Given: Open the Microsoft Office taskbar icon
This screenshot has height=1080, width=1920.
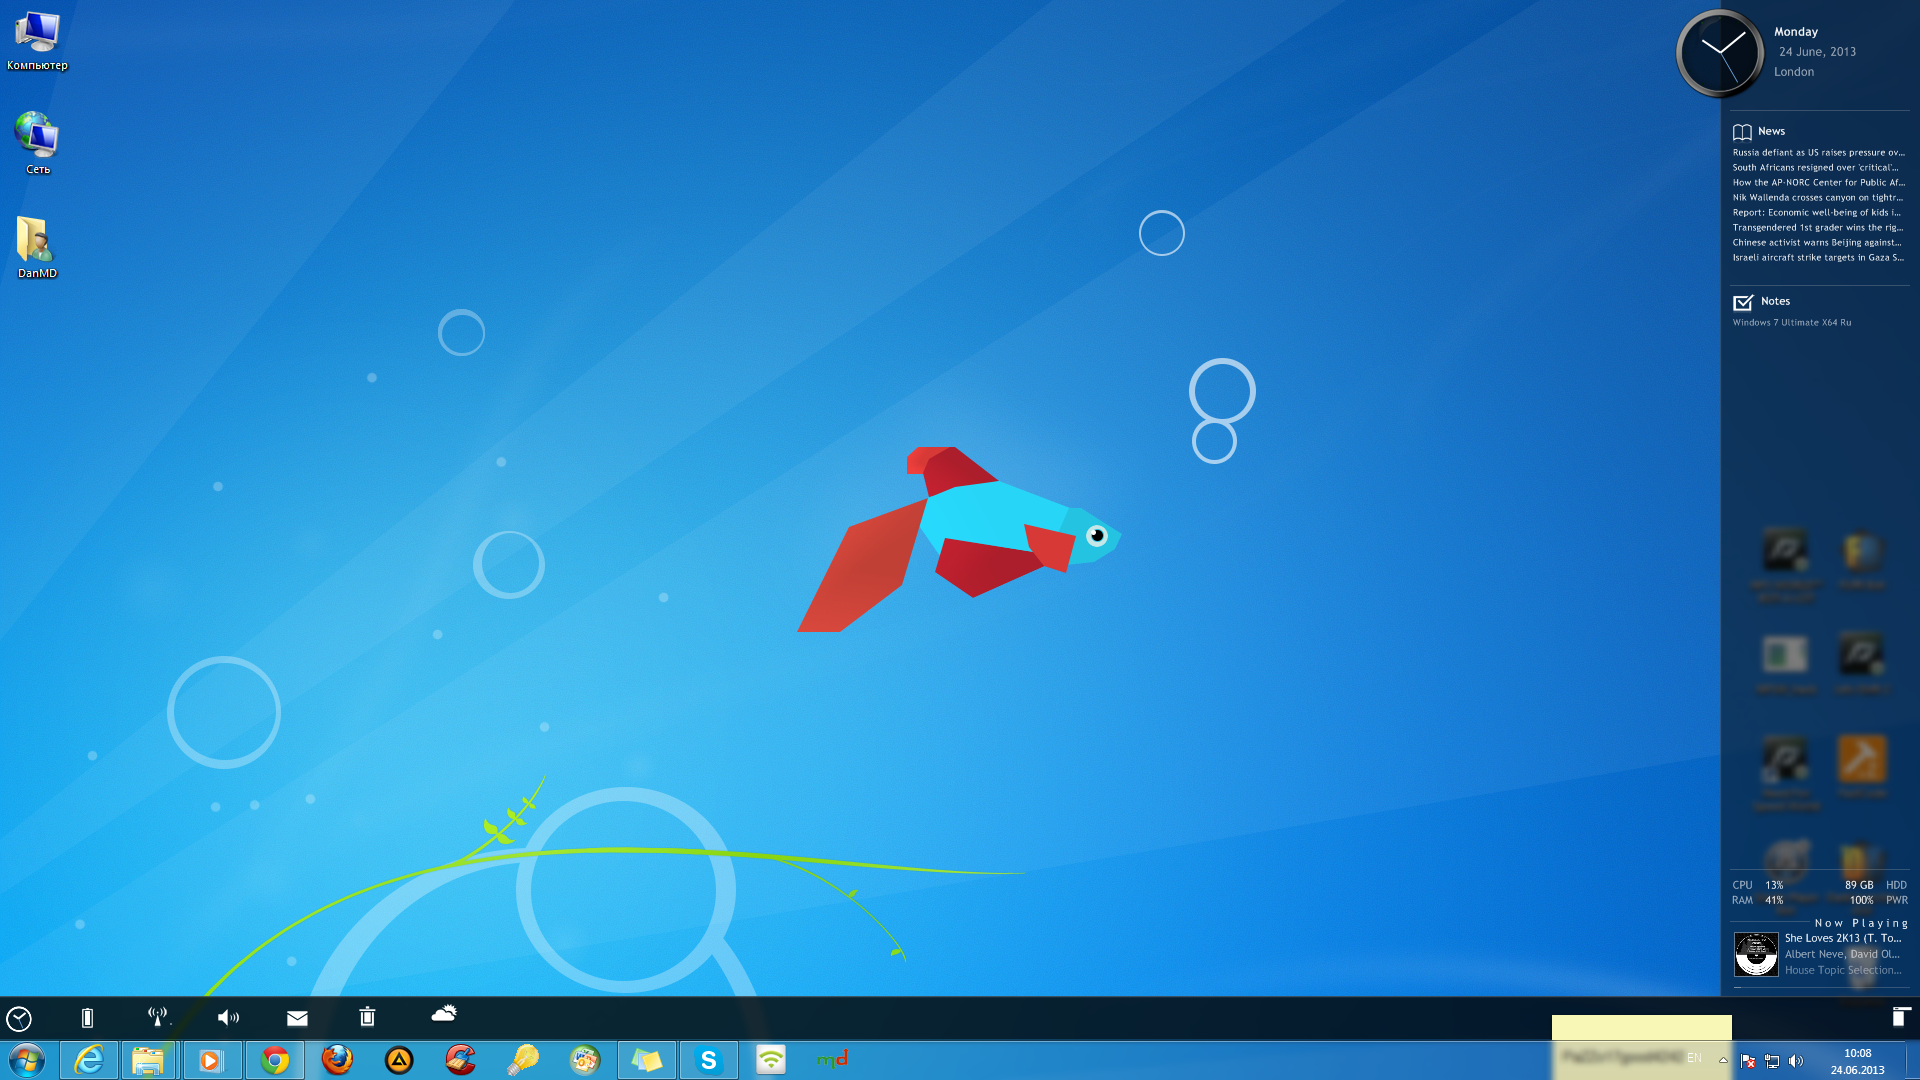Looking at the screenshot, I should click(x=585, y=1060).
